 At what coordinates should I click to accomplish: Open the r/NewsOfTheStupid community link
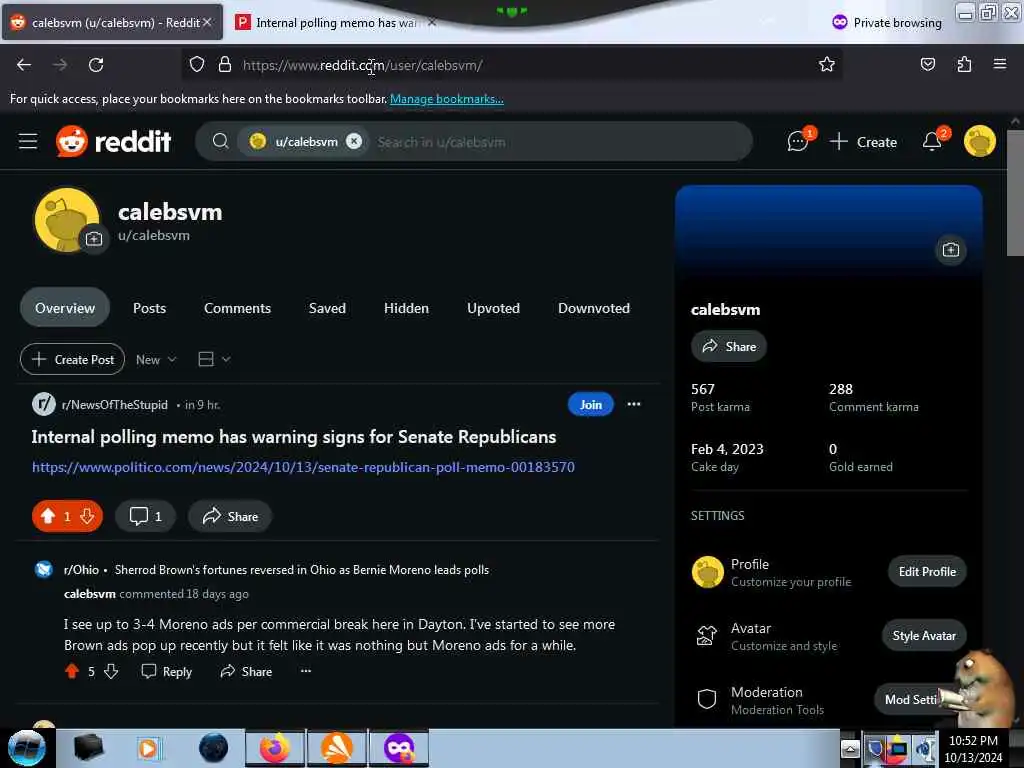pyautogui.click(x=114, y=405)
